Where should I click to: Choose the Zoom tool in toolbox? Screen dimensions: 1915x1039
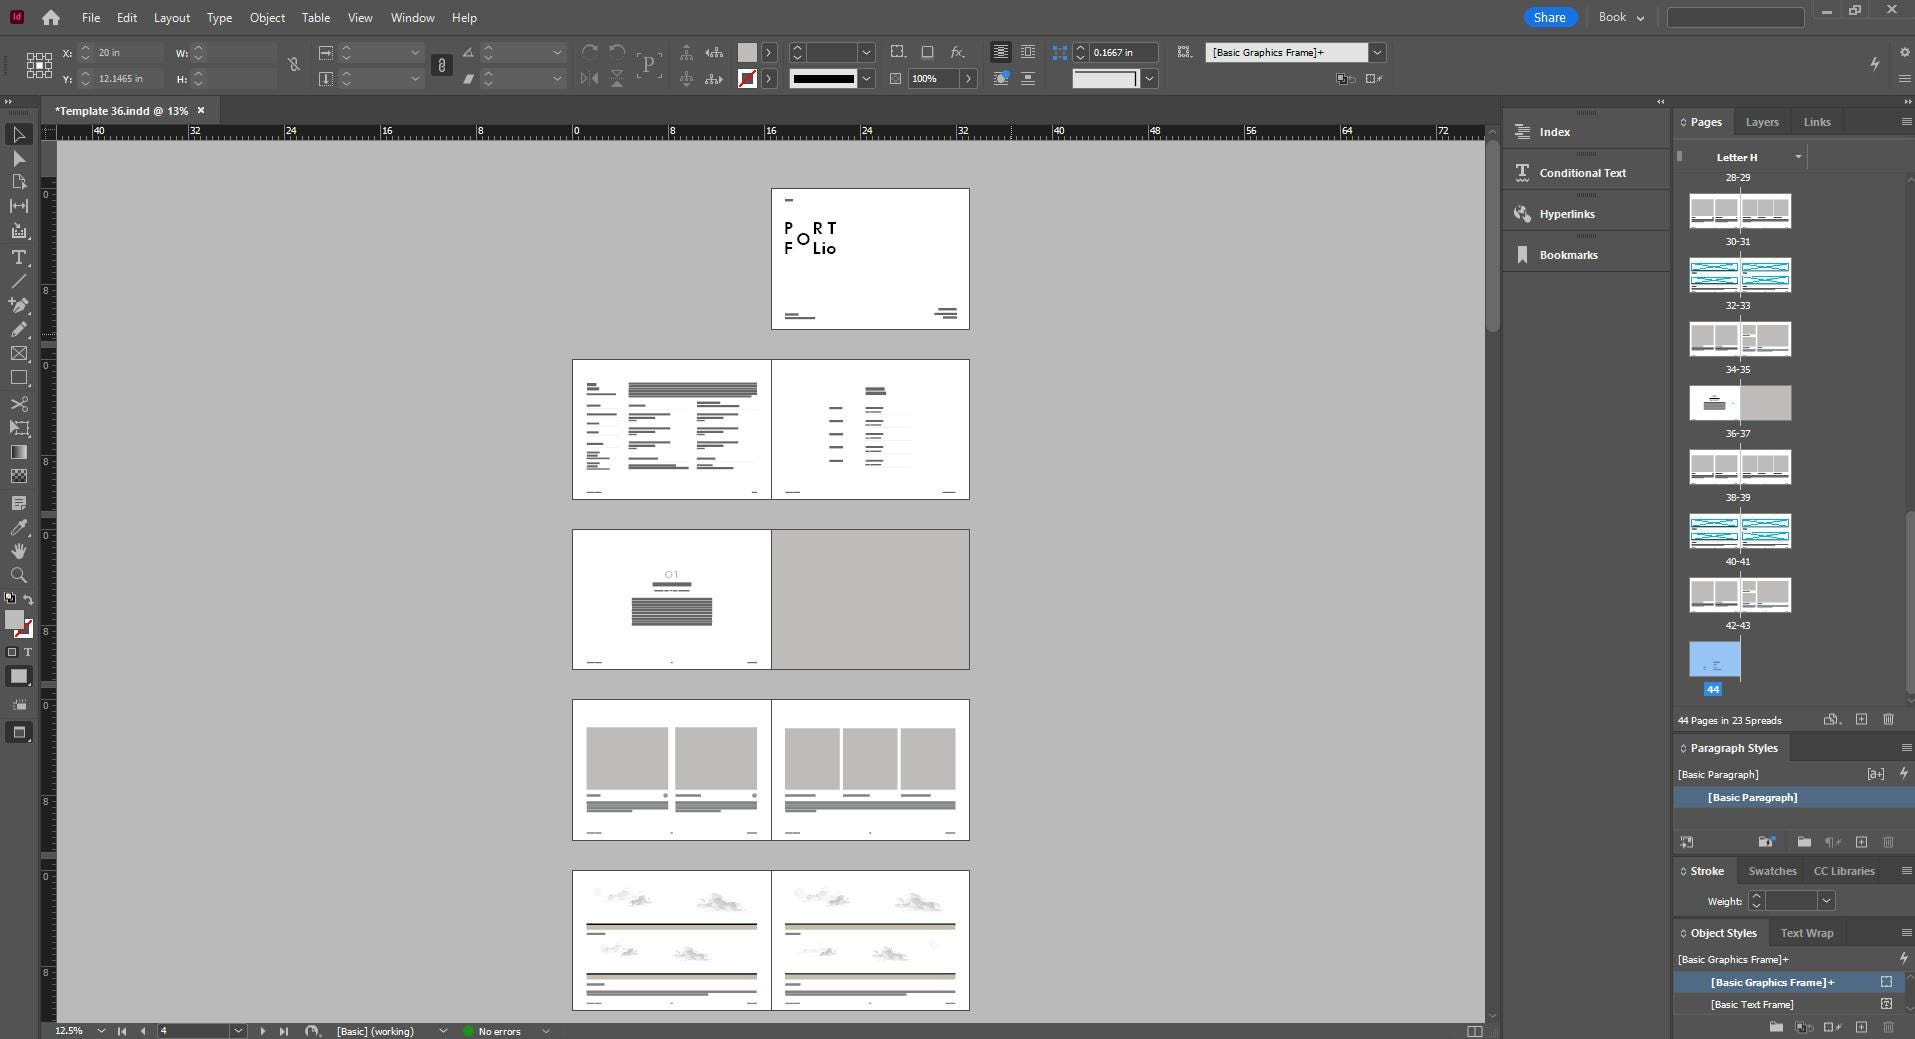click(18, 575)
